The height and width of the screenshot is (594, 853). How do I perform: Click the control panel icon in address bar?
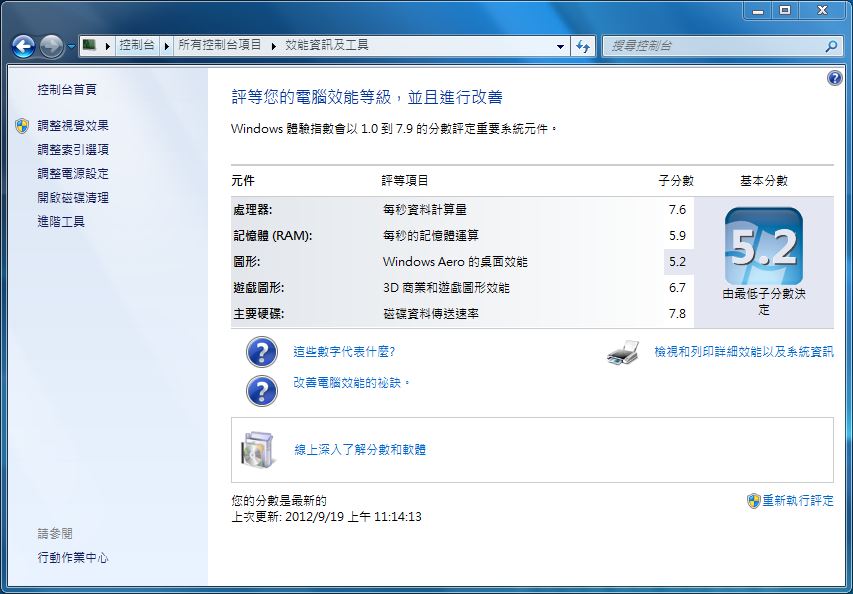(x=89, y=45)
